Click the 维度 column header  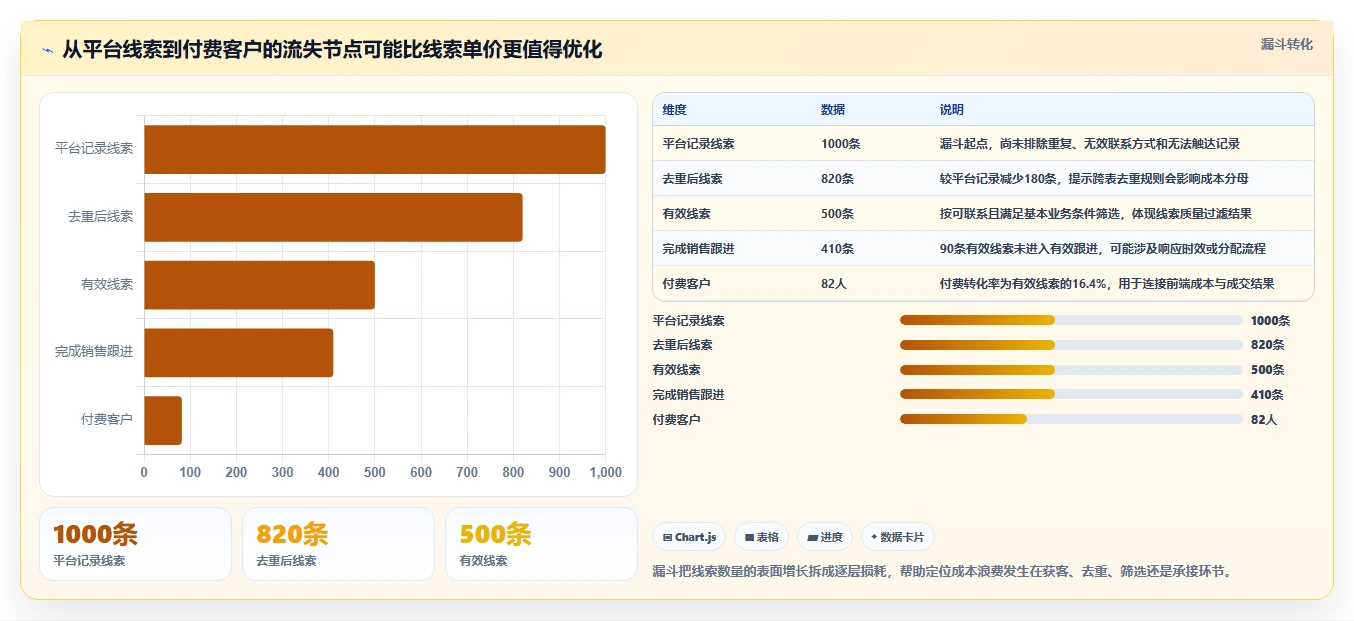[x=674, y=109]
